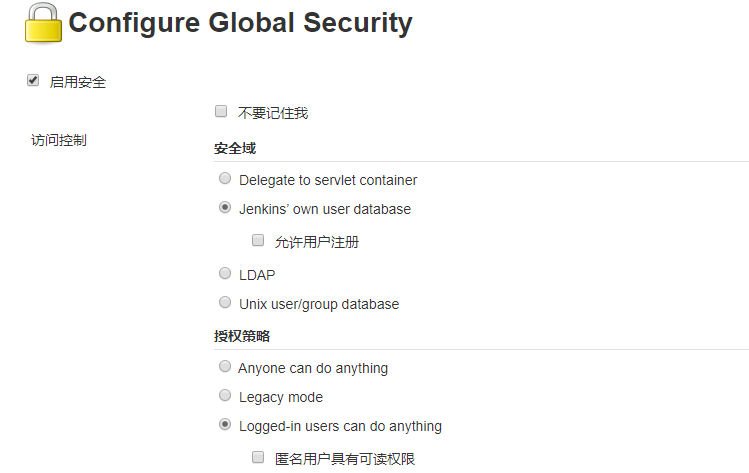This screenshot has width=749, height=473.
Task: Click the 不要记住我 label text
Action: click(x=273, y=113)
